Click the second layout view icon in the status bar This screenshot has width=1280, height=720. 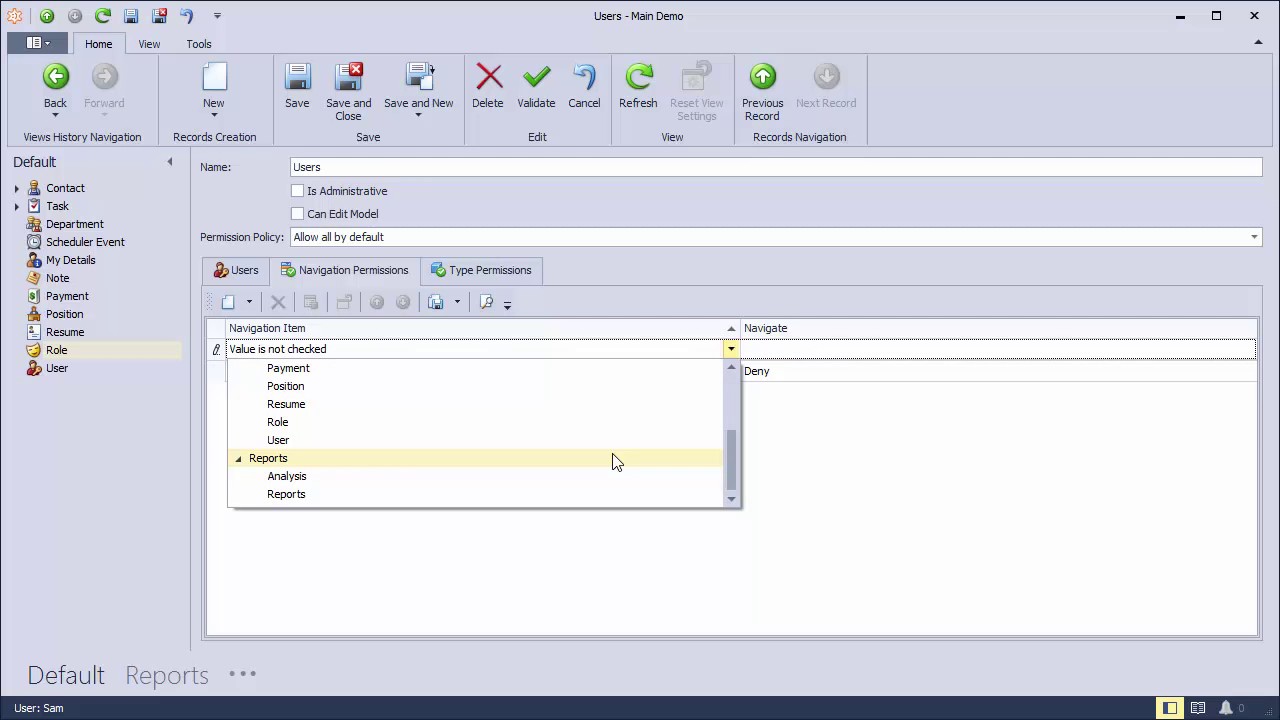[x=1198, y=708]
